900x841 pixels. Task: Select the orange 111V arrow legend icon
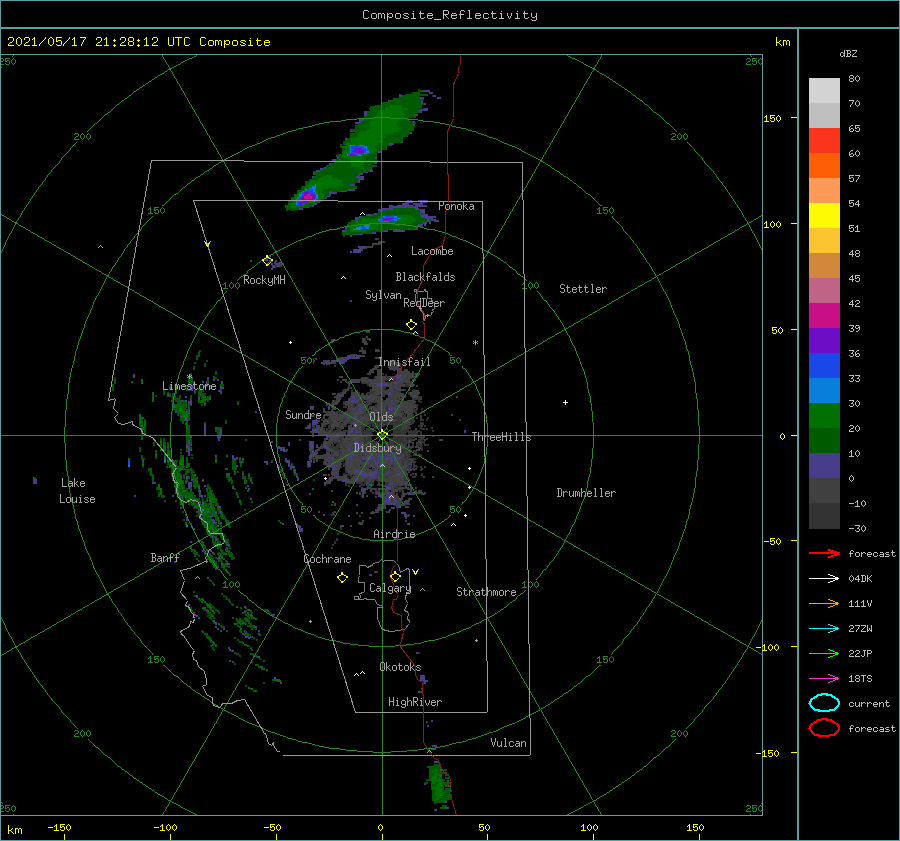pos(824,603)
